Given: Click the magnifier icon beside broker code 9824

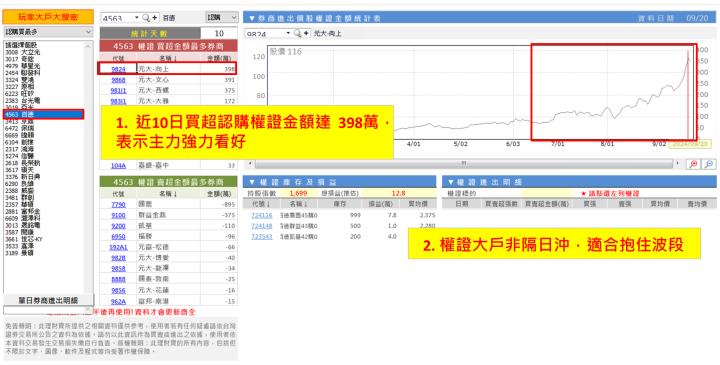Looking at the screenshot, I should click(298, 34).
